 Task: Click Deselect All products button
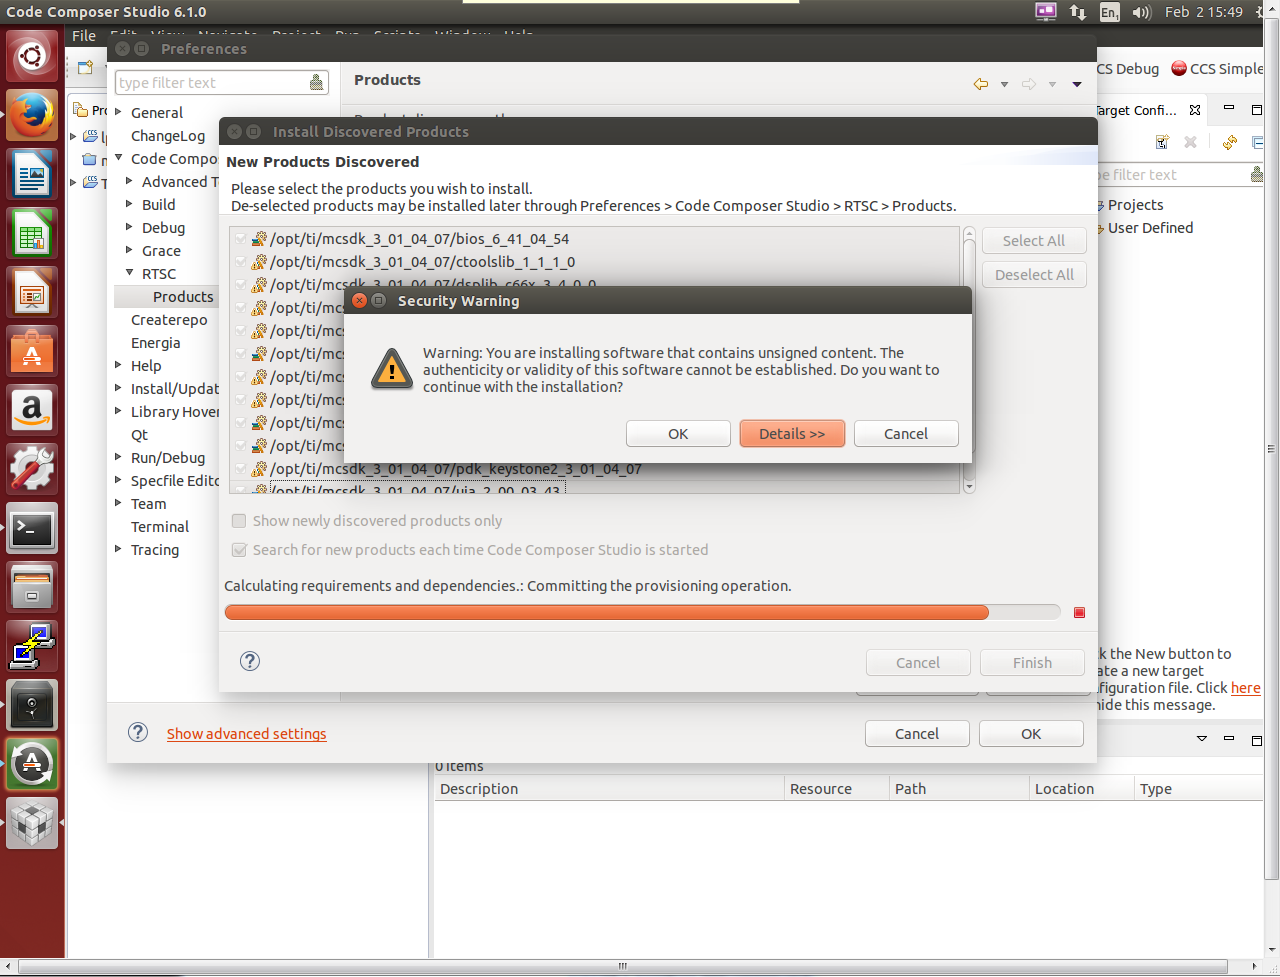tap(1034, 275)
